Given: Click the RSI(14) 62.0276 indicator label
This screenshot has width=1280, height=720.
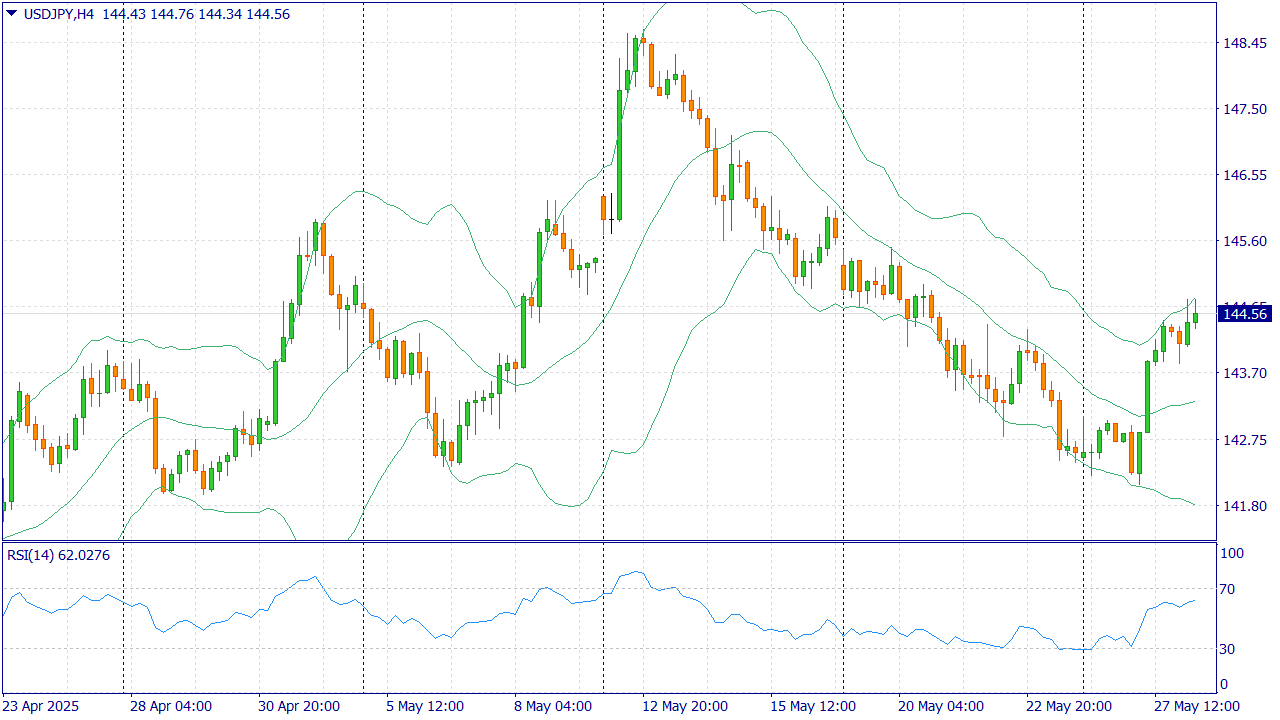Looking at the screenshot, I should 58,554.
